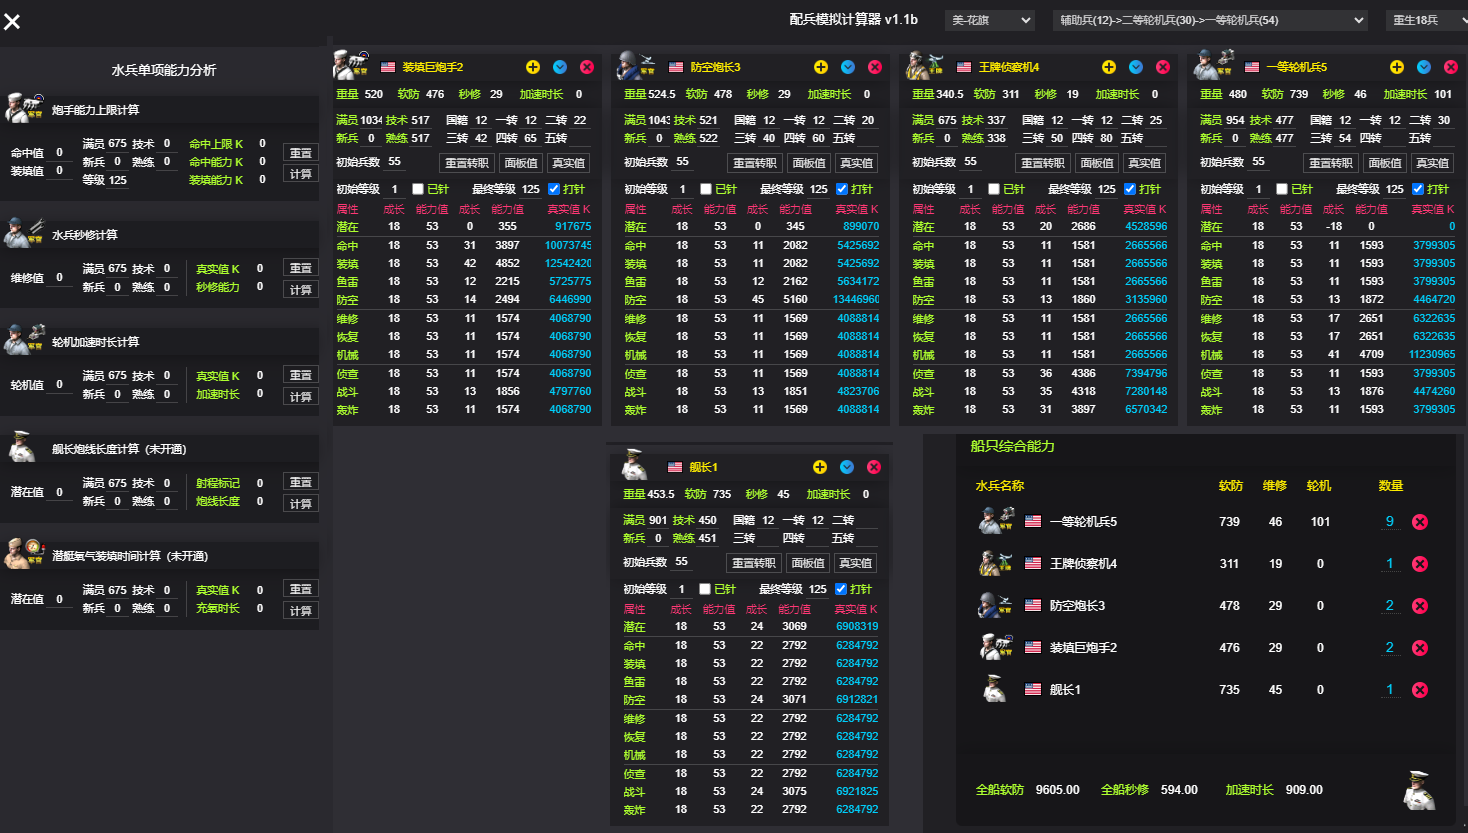1468x833 pixels.
Task: Expand the 辅助兵 class path dropdown
Action: 1210,20
